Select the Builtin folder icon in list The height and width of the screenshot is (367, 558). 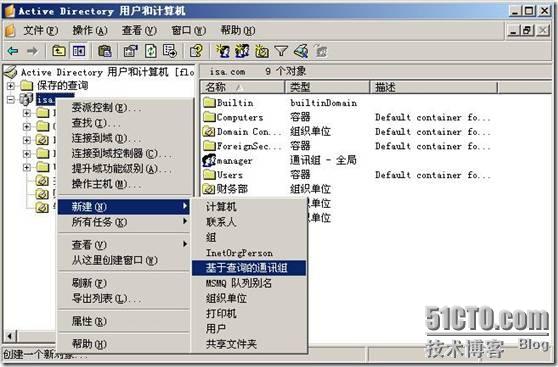click(x=209, y=103)
